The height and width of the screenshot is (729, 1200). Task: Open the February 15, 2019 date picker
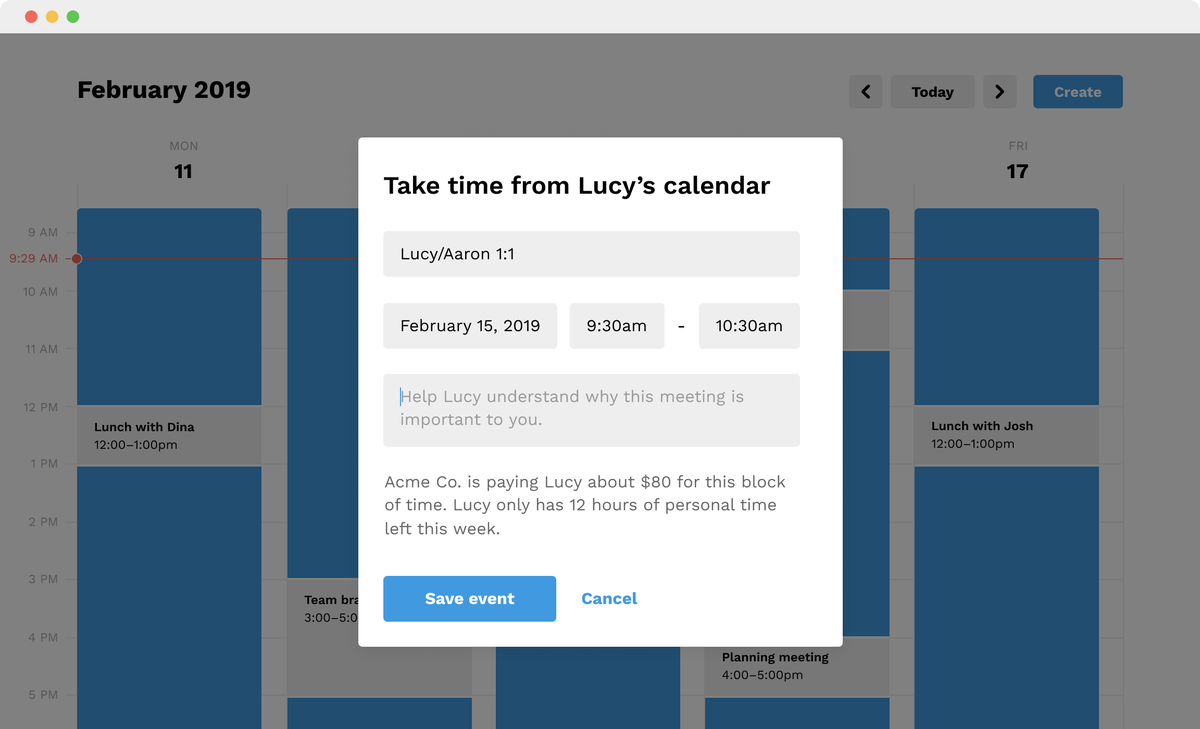[x=470, y=326]
